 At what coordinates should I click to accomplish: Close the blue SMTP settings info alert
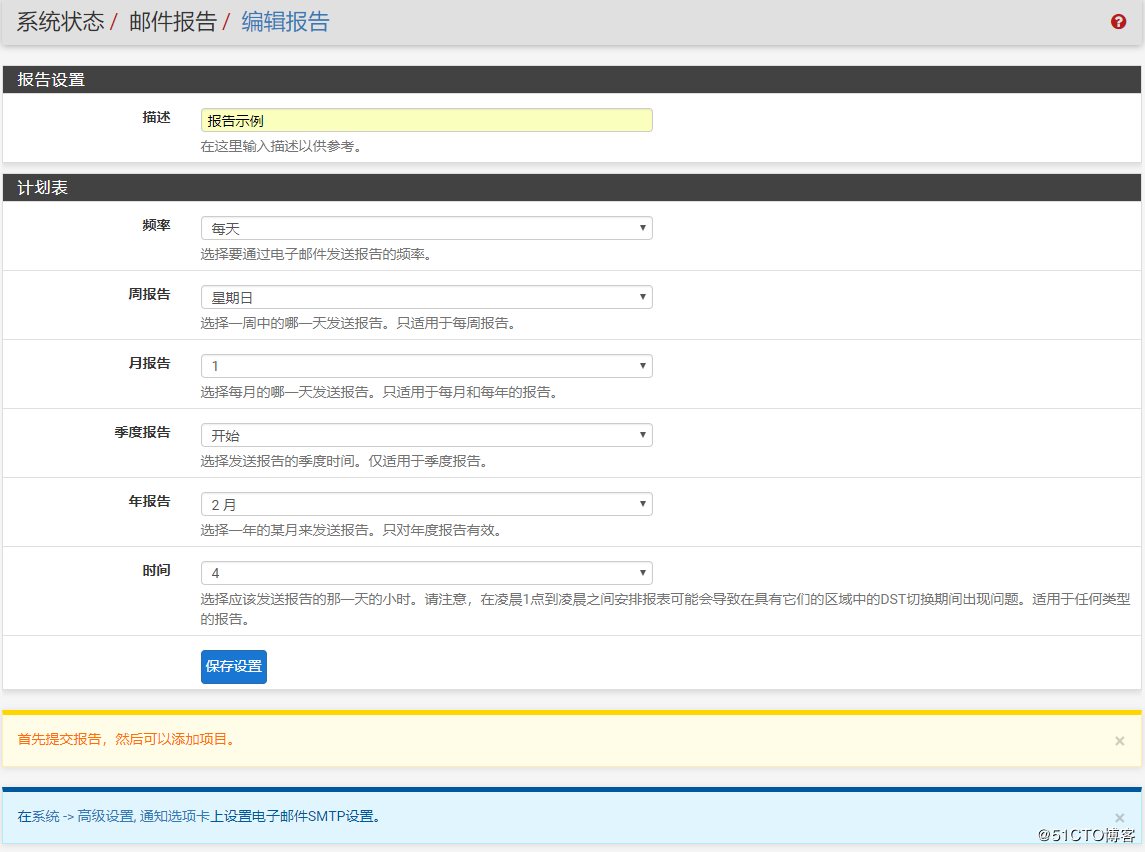tap(1119, 817)
